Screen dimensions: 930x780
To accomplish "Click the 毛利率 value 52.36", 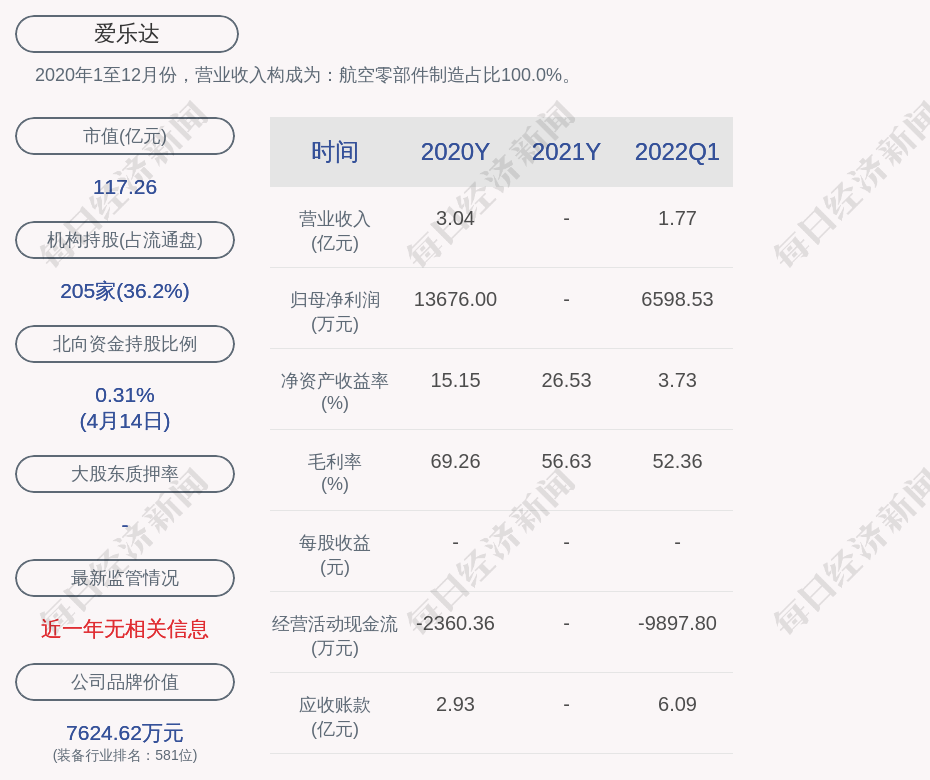I will tap(677, 461).
